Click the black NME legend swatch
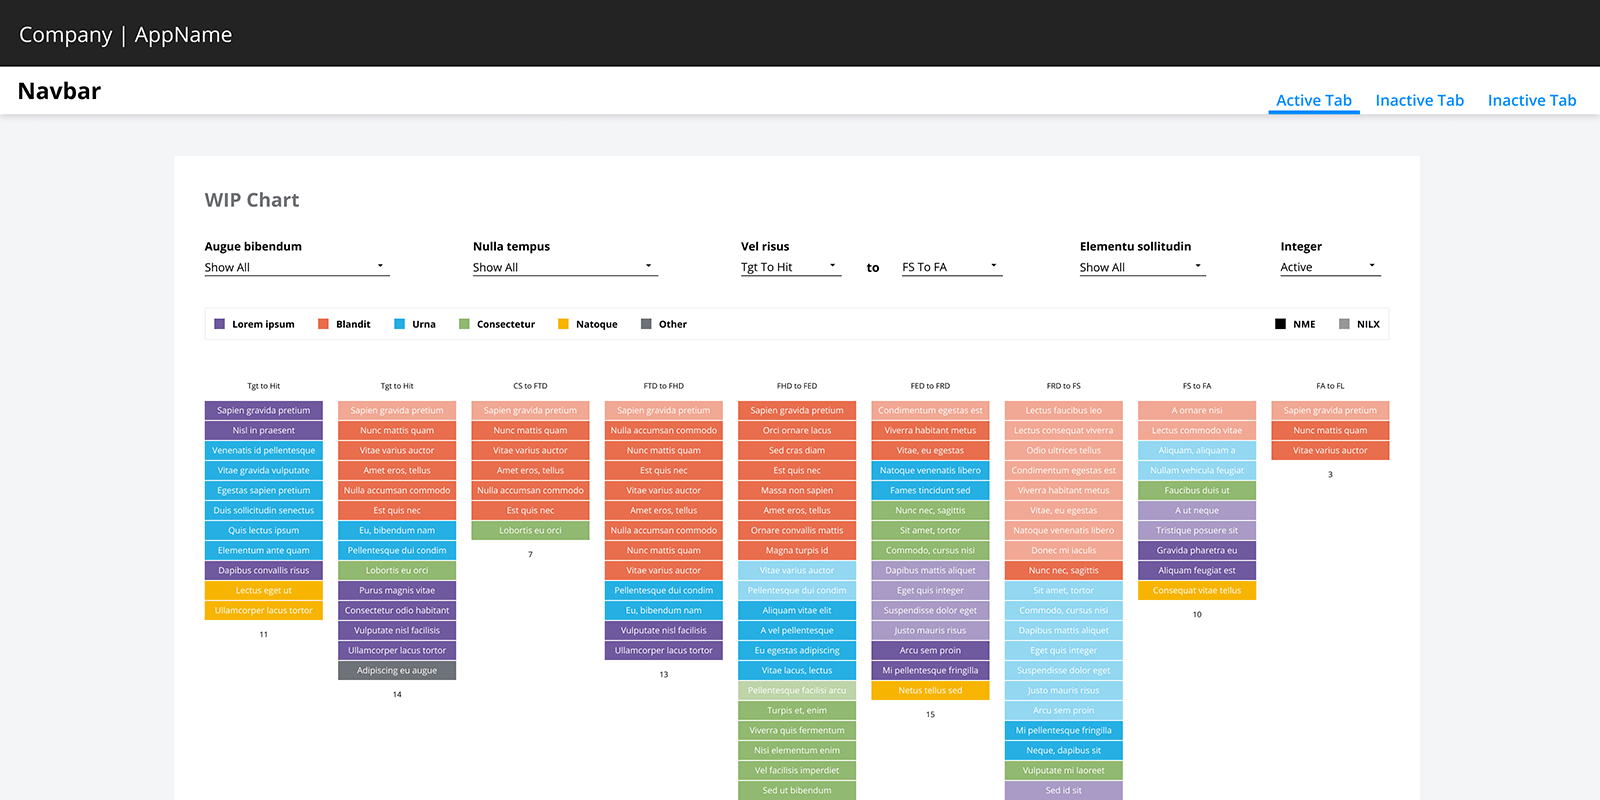This screenshot has height=800, width=1600. click(1280, 324)
